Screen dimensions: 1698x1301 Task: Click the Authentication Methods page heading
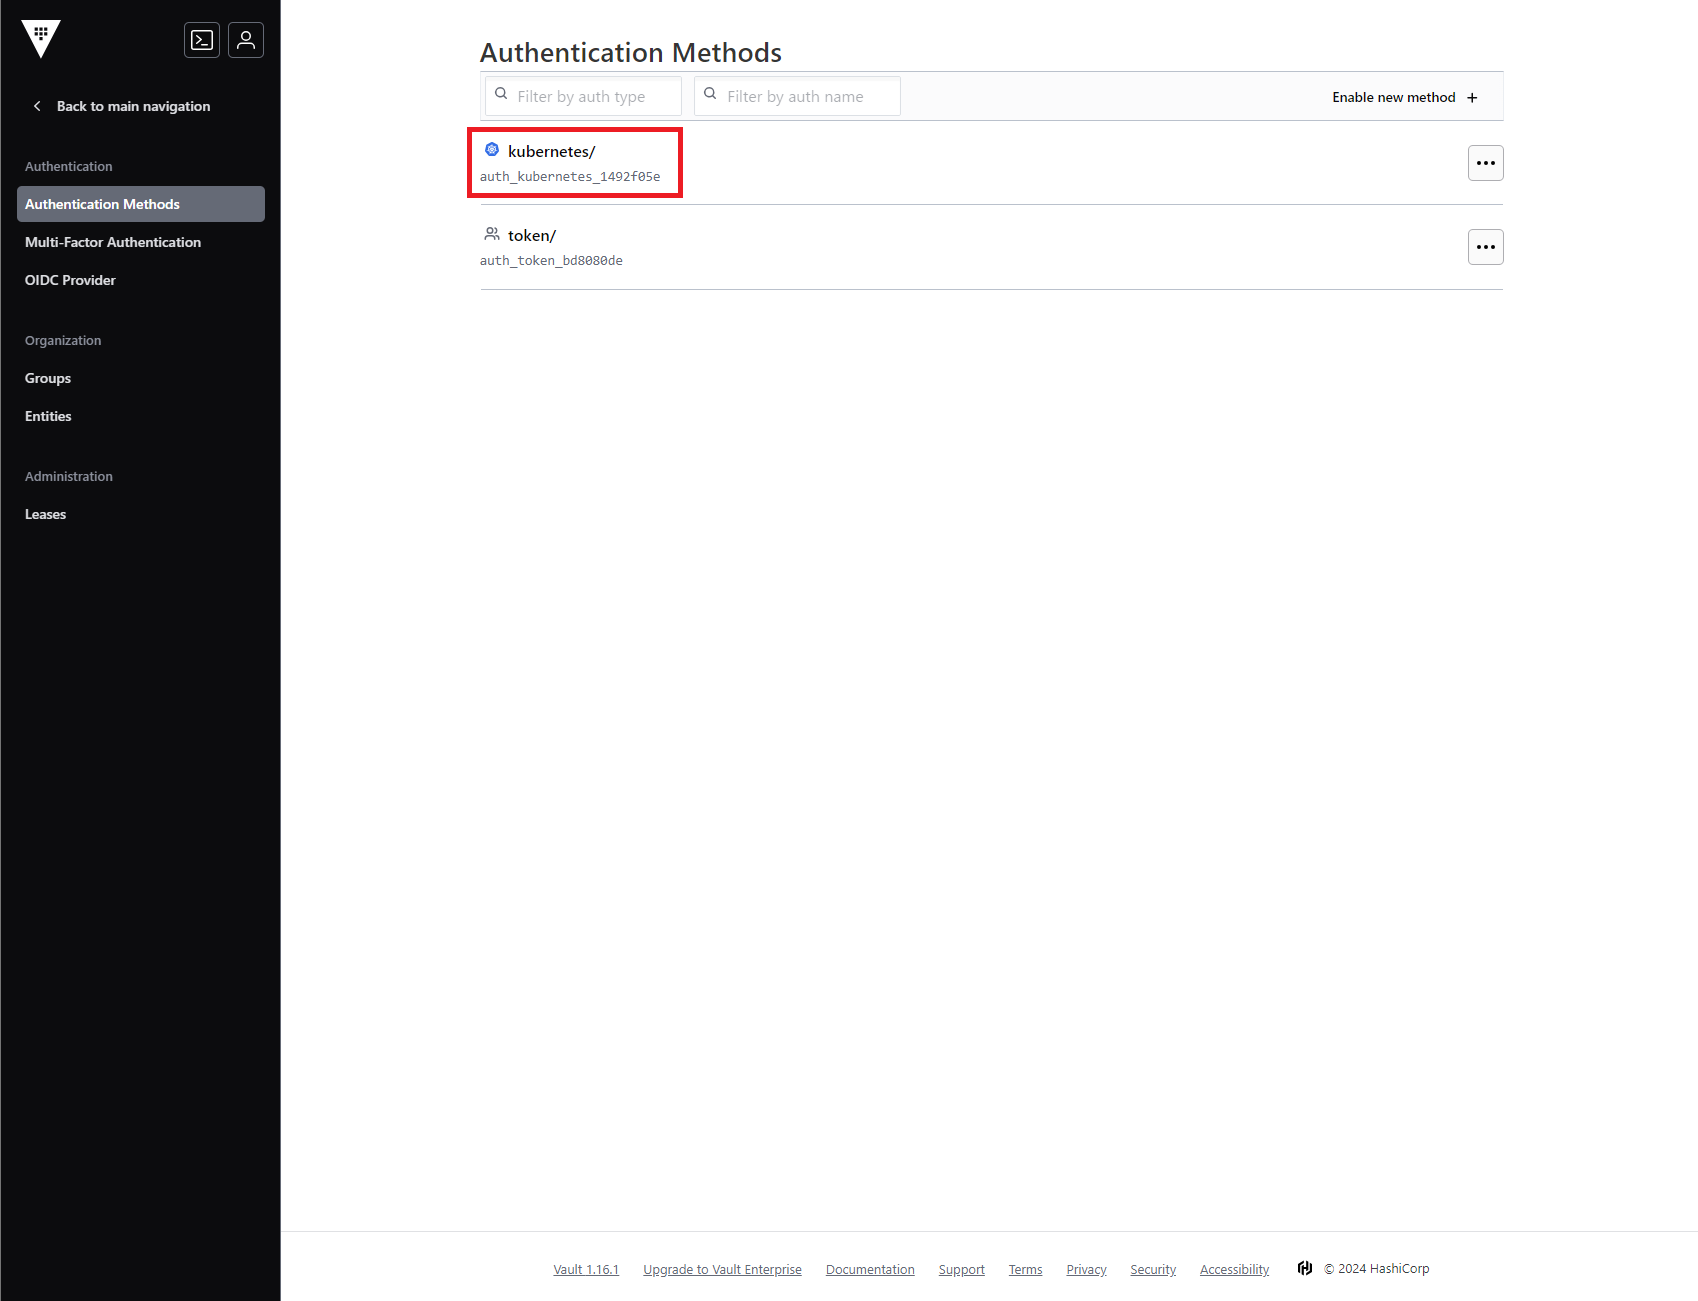point(631,52)
